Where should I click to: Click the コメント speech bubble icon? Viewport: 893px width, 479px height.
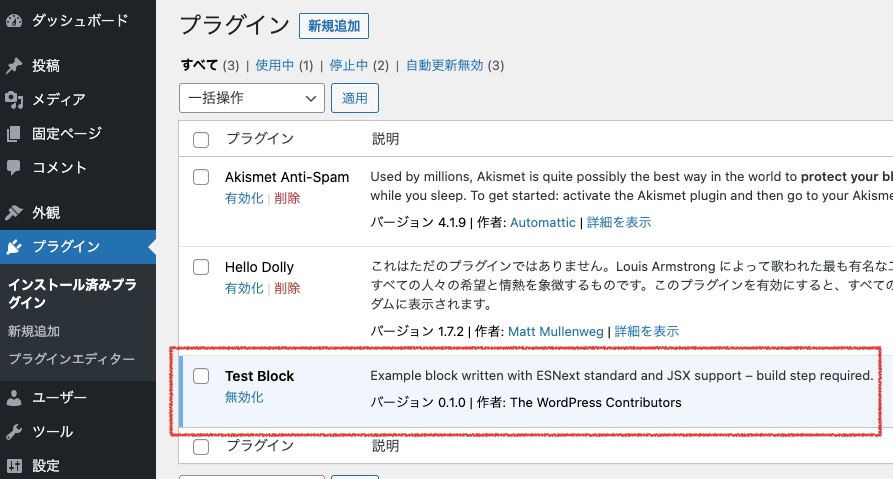14,167
